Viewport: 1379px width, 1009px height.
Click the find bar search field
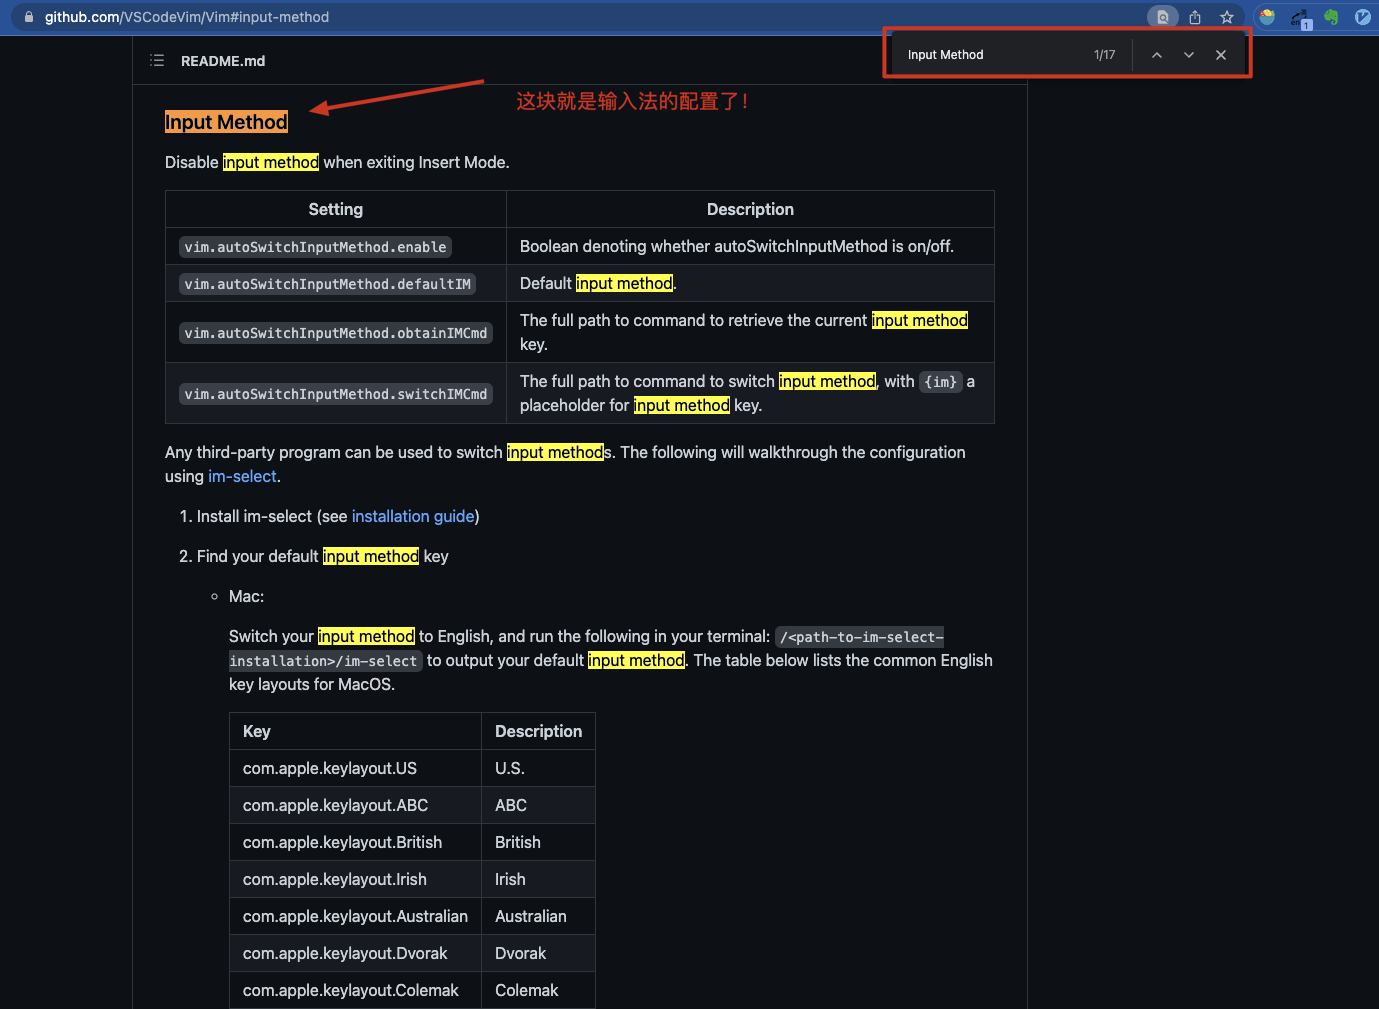[990, 55]
